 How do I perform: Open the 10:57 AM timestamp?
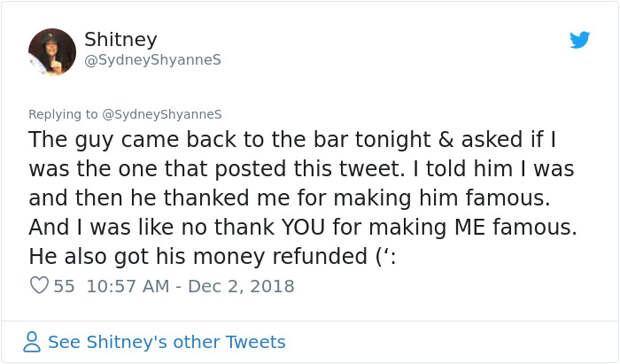tap(128, 286)
